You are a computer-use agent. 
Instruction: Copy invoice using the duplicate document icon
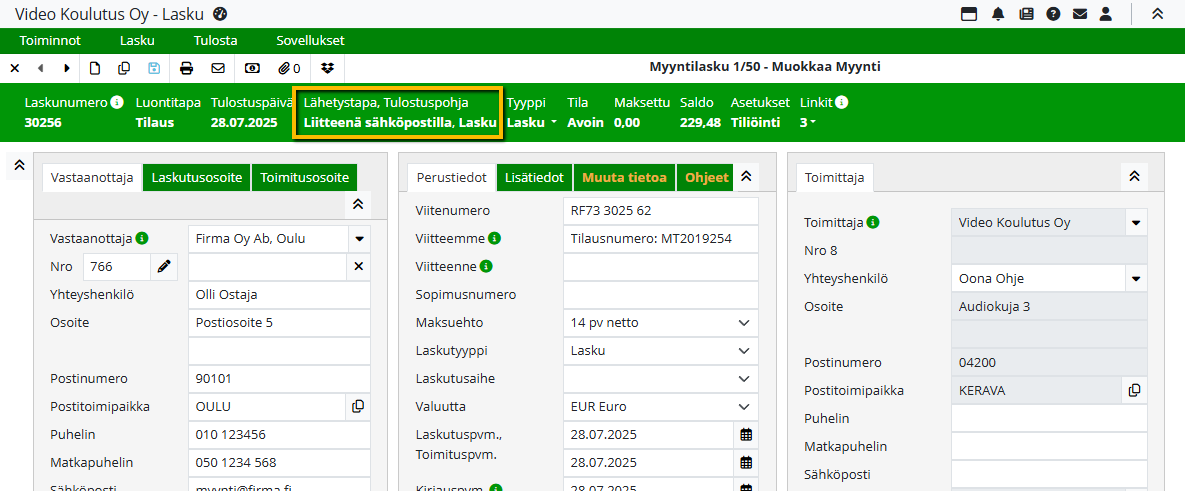[124, 68]
